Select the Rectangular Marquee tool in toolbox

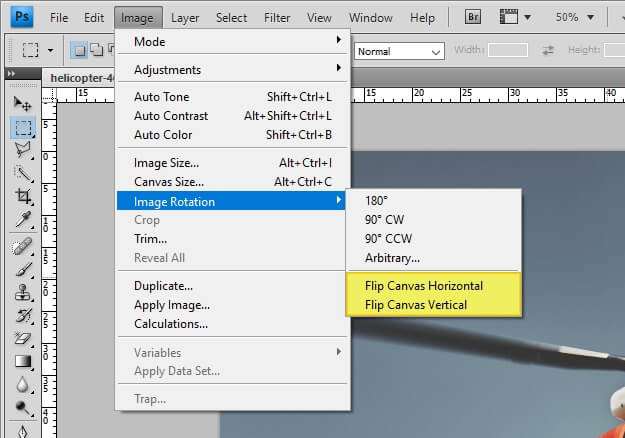(23, 128)
